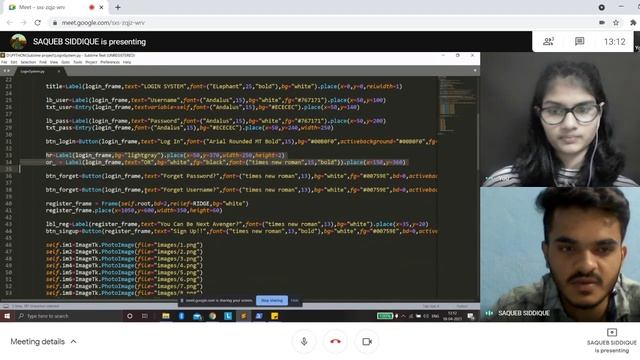Click line 31 btn_login code
The height and width of the screenshot is (360, 640).
click(241, 142)
